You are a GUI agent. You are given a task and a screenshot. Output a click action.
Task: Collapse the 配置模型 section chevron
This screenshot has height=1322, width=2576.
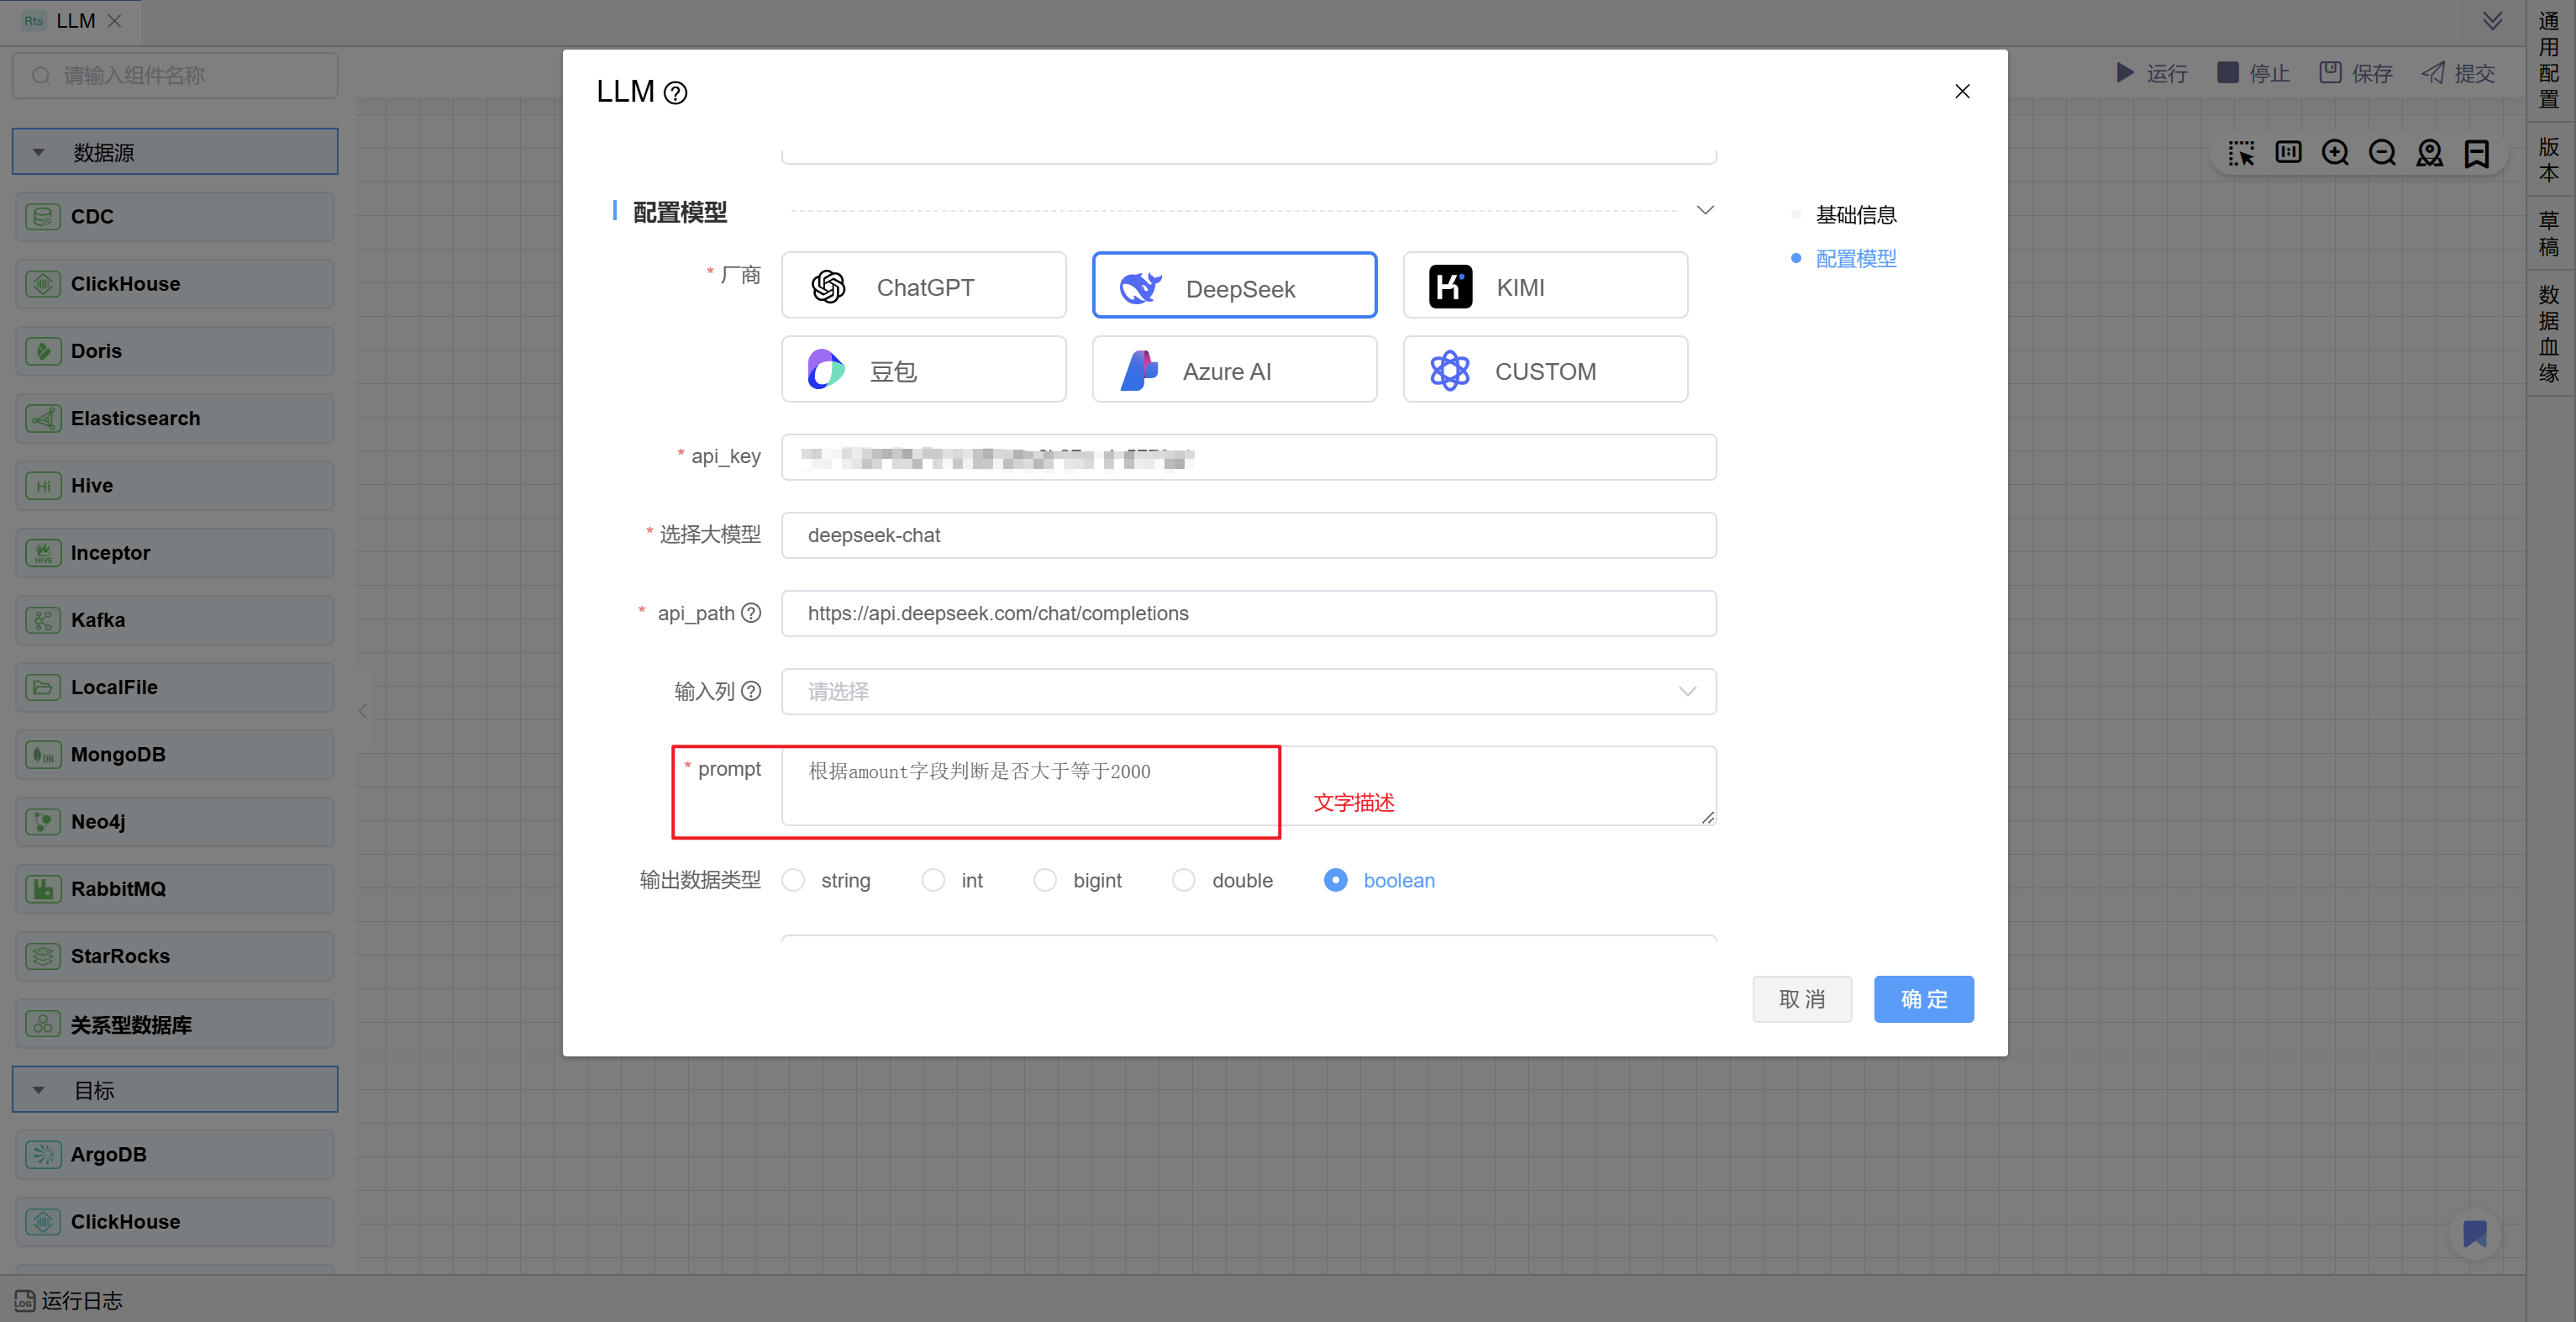1705,210
